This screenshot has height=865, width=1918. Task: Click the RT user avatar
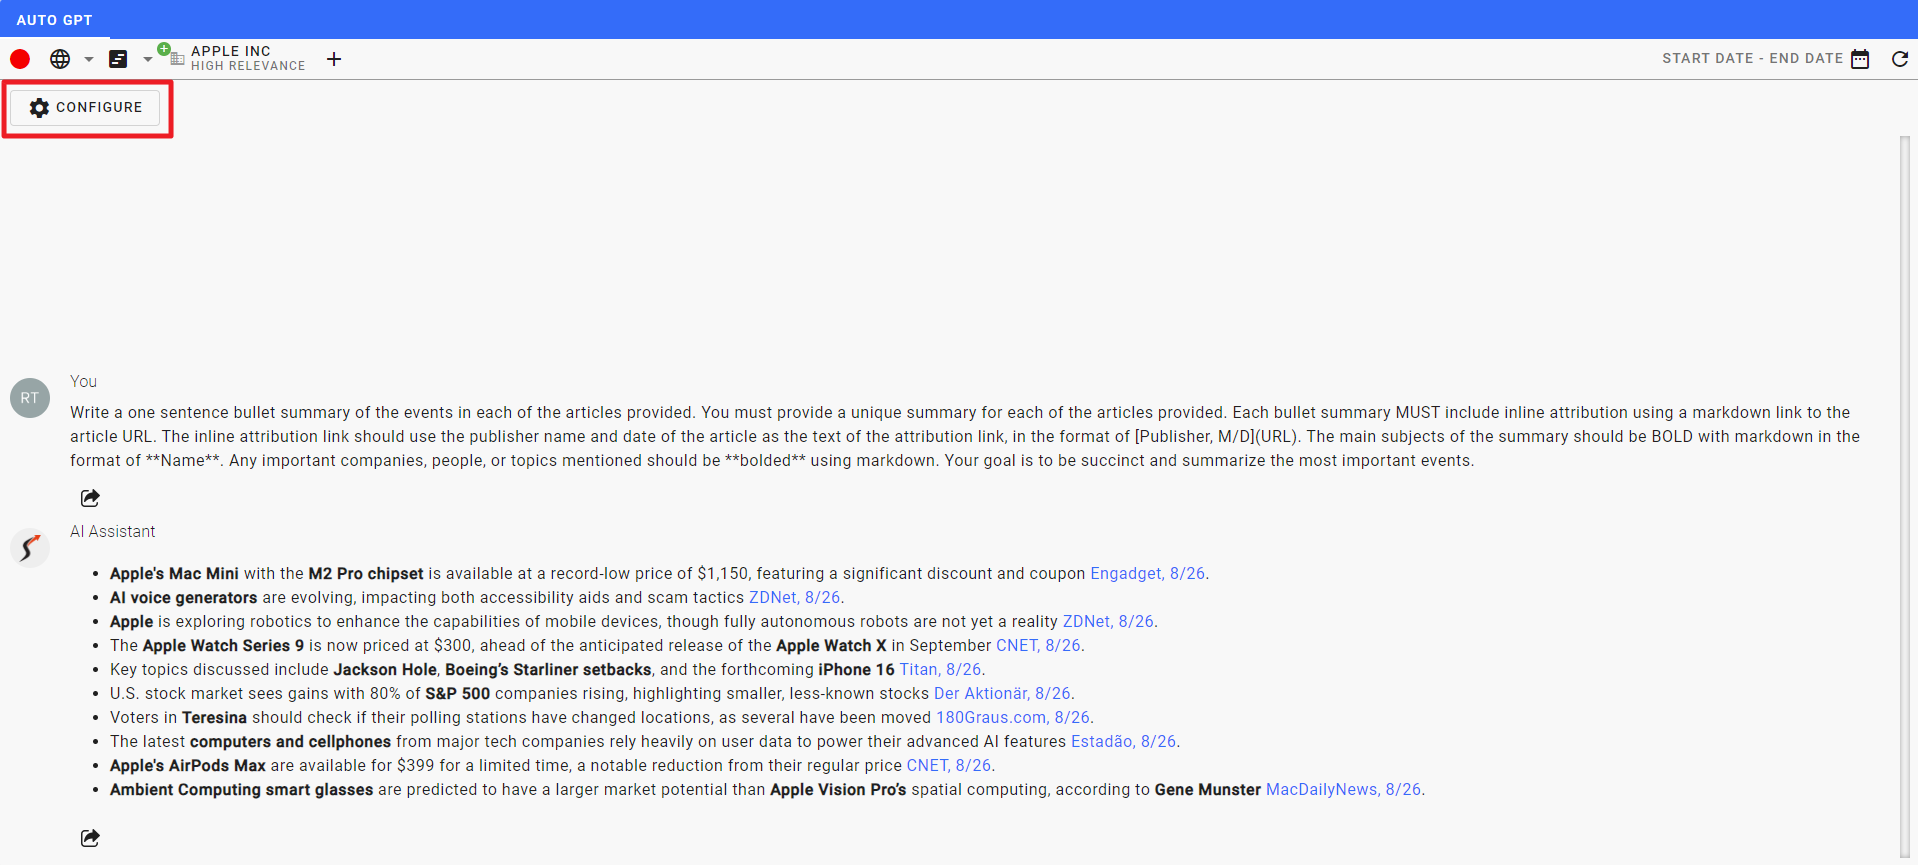(x=30, y=398)
